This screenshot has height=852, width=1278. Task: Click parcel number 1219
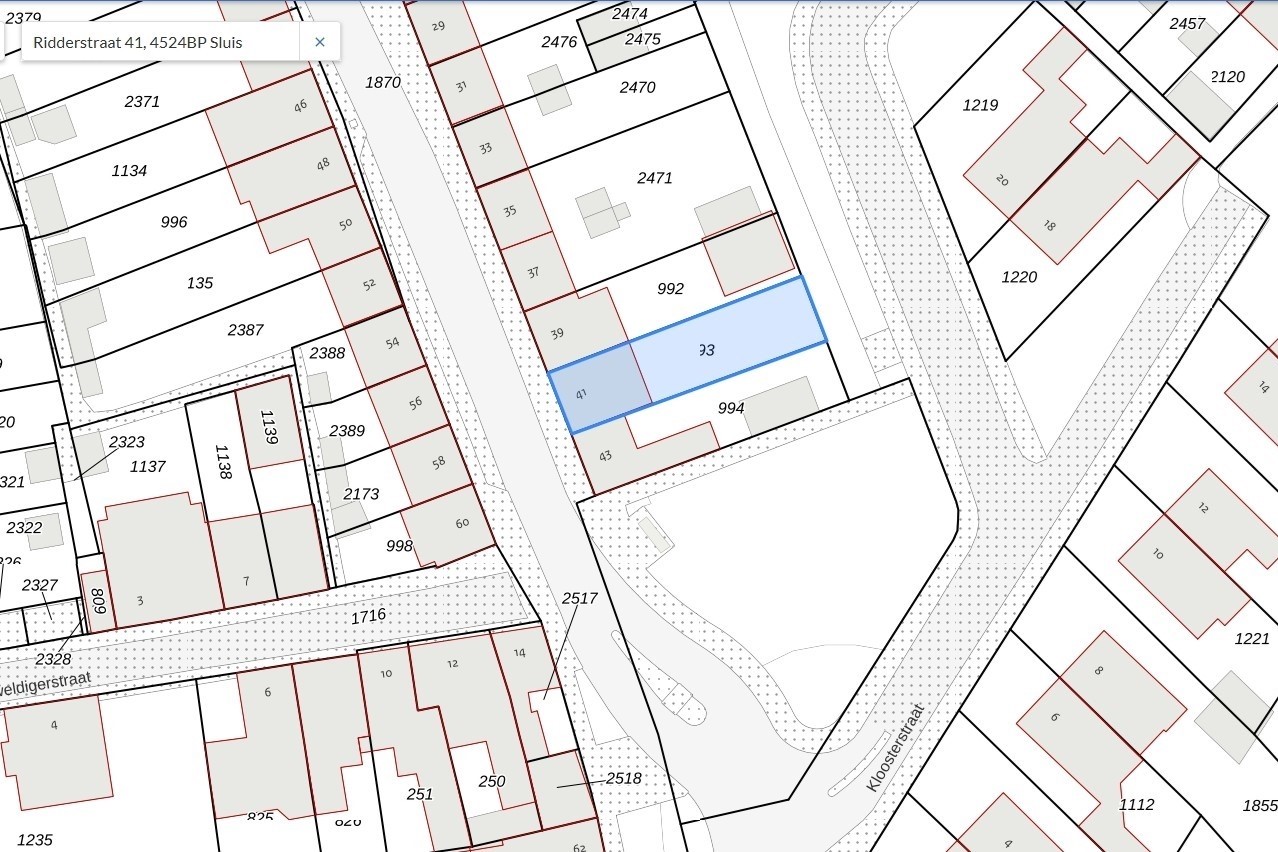point(981,105)
